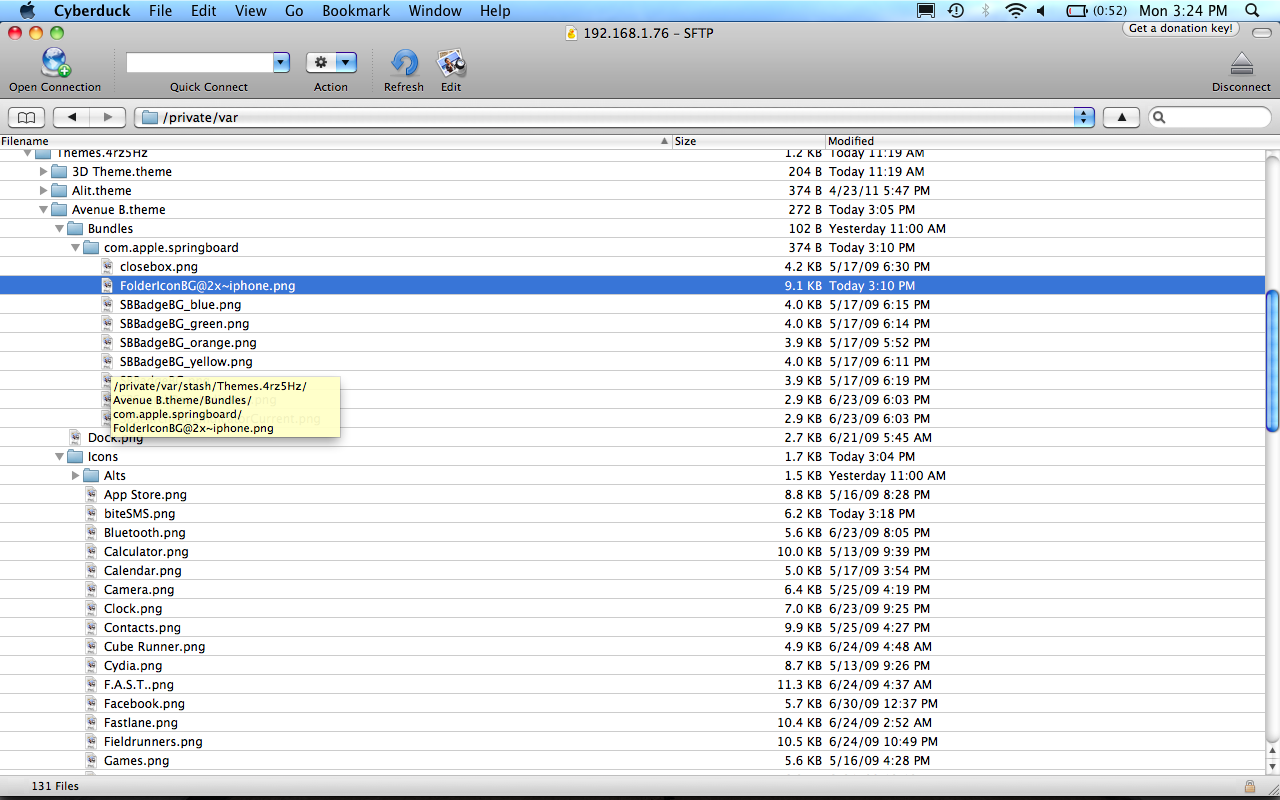This screenshot has width=1280, height=800.
Task: Select the Cube Runner.png row
Action: tap(632, 646)
